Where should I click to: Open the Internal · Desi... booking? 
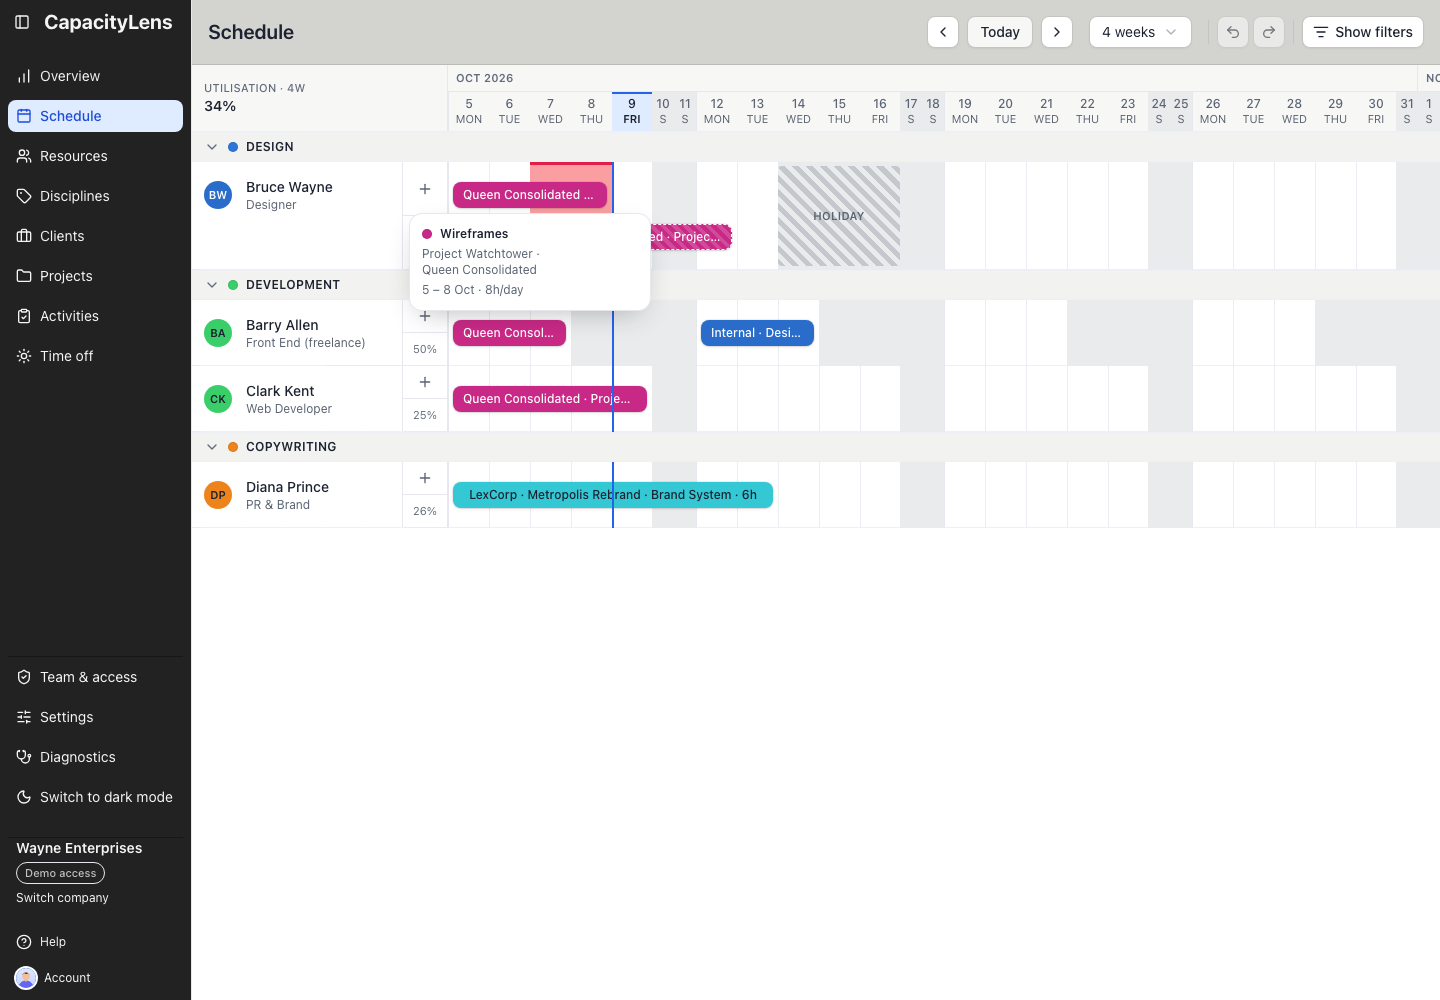757,333
